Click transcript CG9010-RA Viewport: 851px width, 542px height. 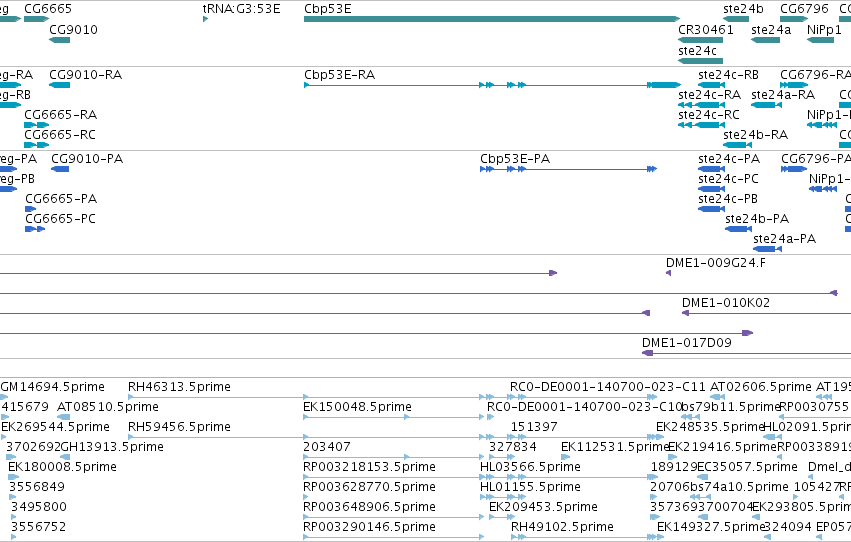[x=60, y=85]
